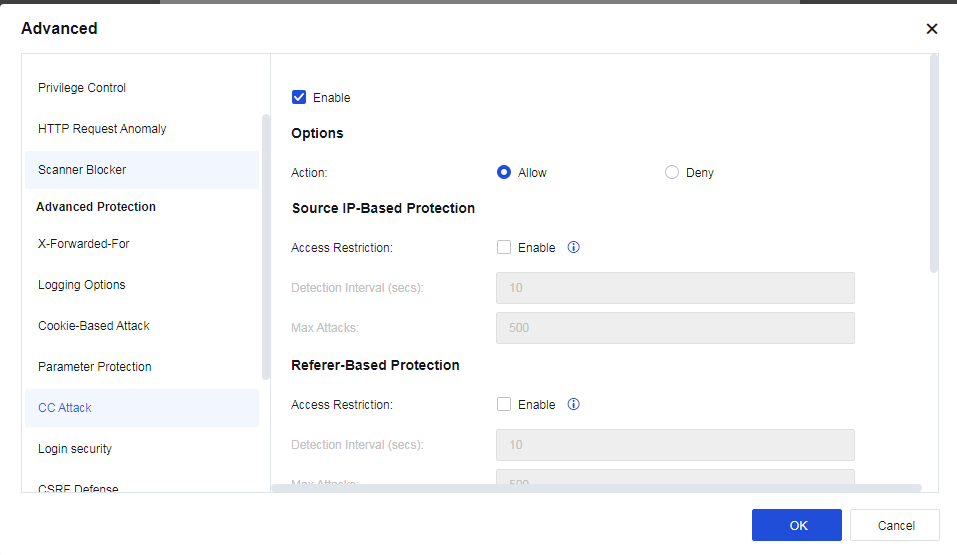Click info icon beside Source IP Access Restriction
Screen dimensions: 957x555
pos(574,247)
